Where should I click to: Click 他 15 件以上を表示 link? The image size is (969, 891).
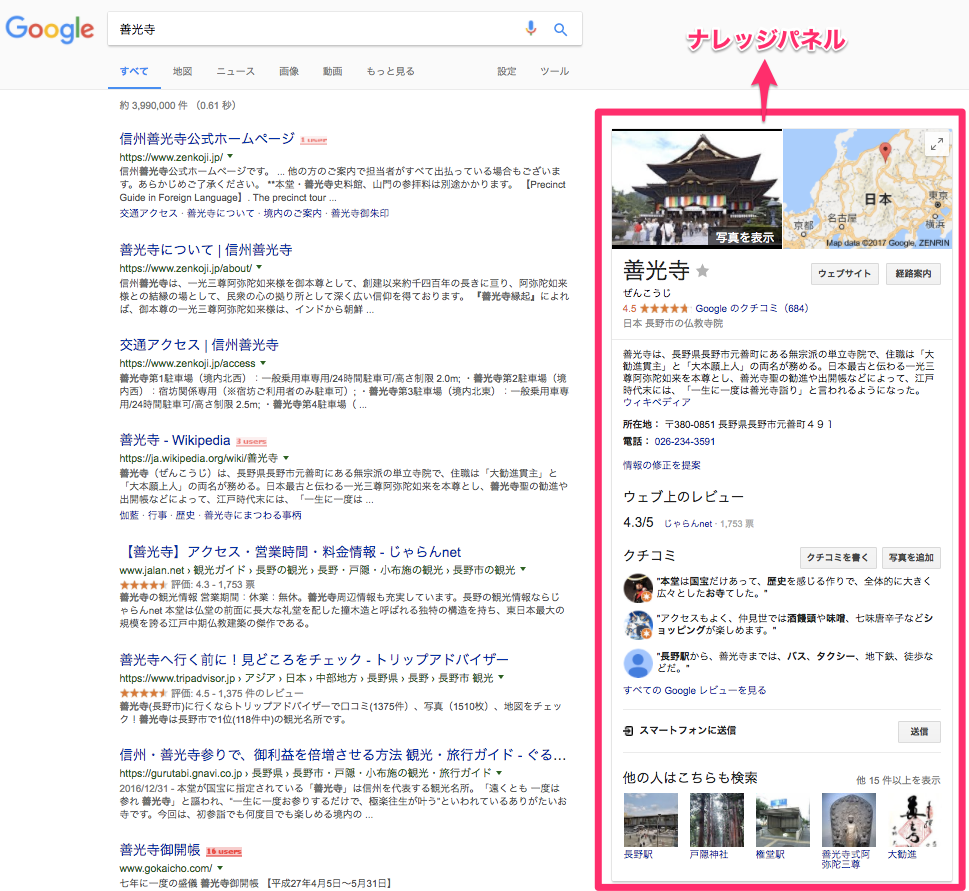(x=898, y=780)
